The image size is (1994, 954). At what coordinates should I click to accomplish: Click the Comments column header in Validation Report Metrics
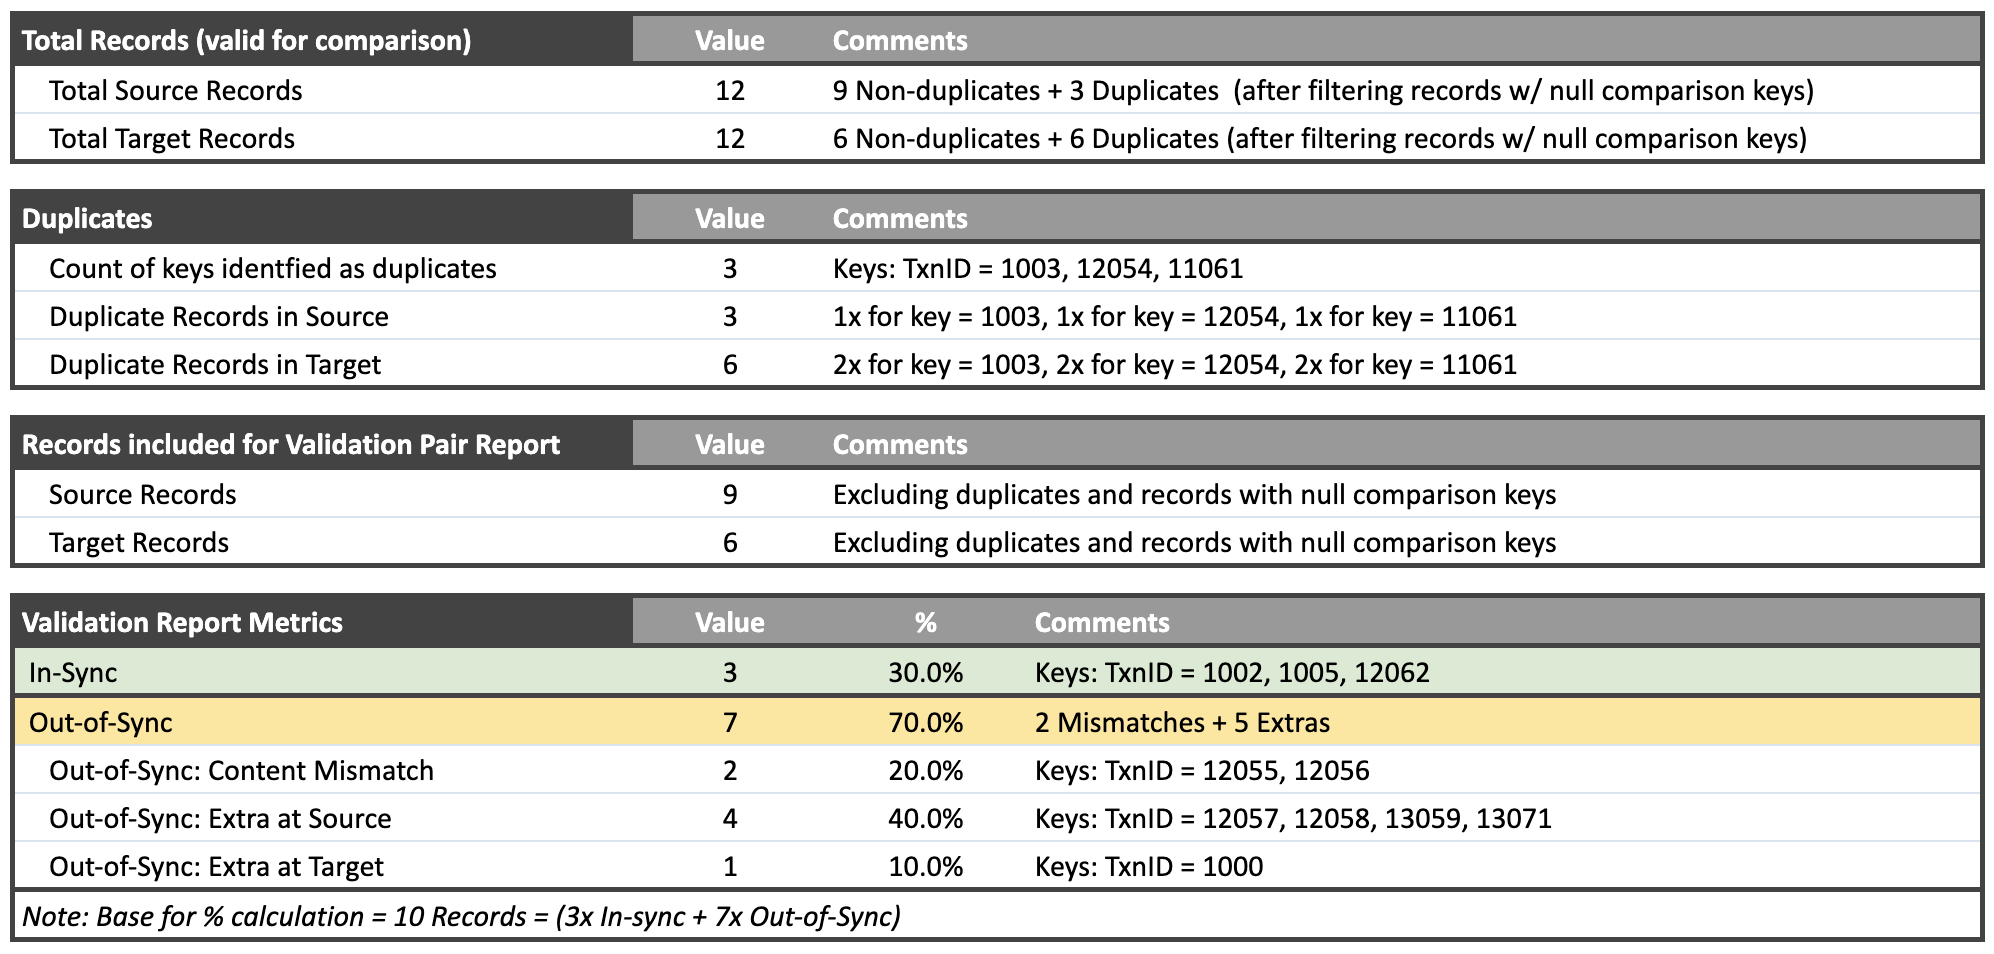(1101, 622)
